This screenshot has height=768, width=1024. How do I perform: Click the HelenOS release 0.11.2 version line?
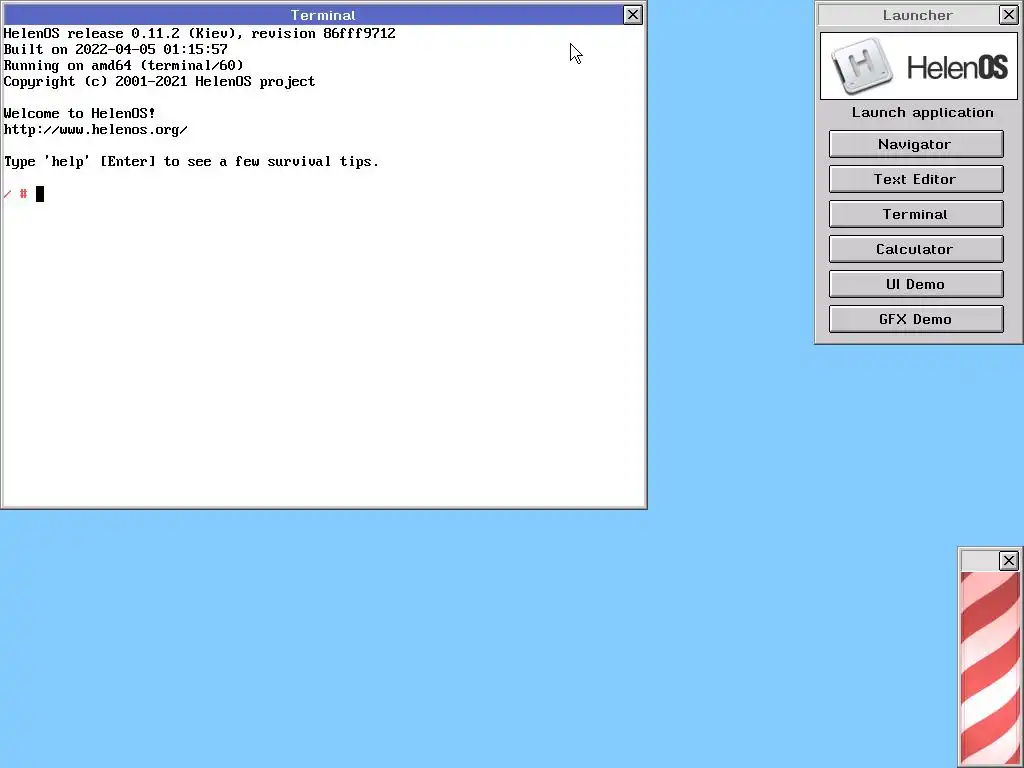click(x=199, y=33)
